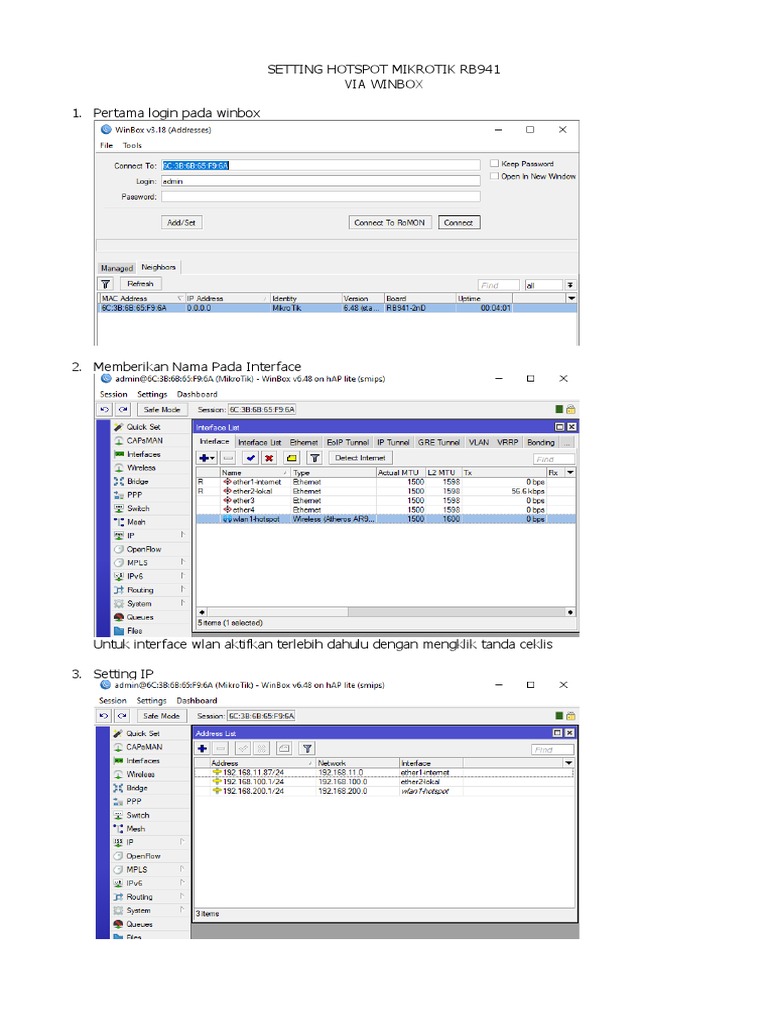
Task: Select the ether2-lokal interface row
Action: tap(386, 491)
